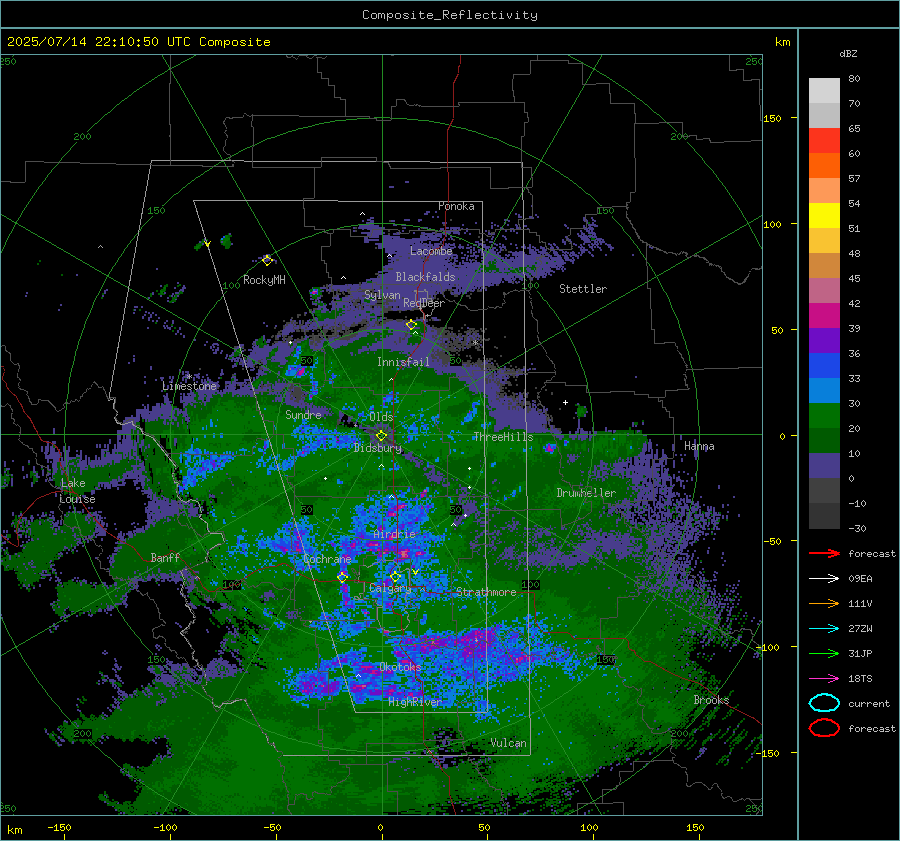The height and width of the screenshot is (841, 900).
Task: Select the magenta 18TS arrow legend icon
Action: point(824,679)
